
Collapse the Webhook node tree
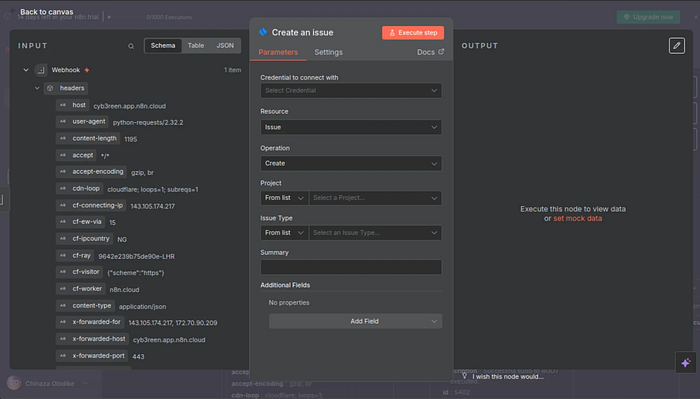pos(26,70)
